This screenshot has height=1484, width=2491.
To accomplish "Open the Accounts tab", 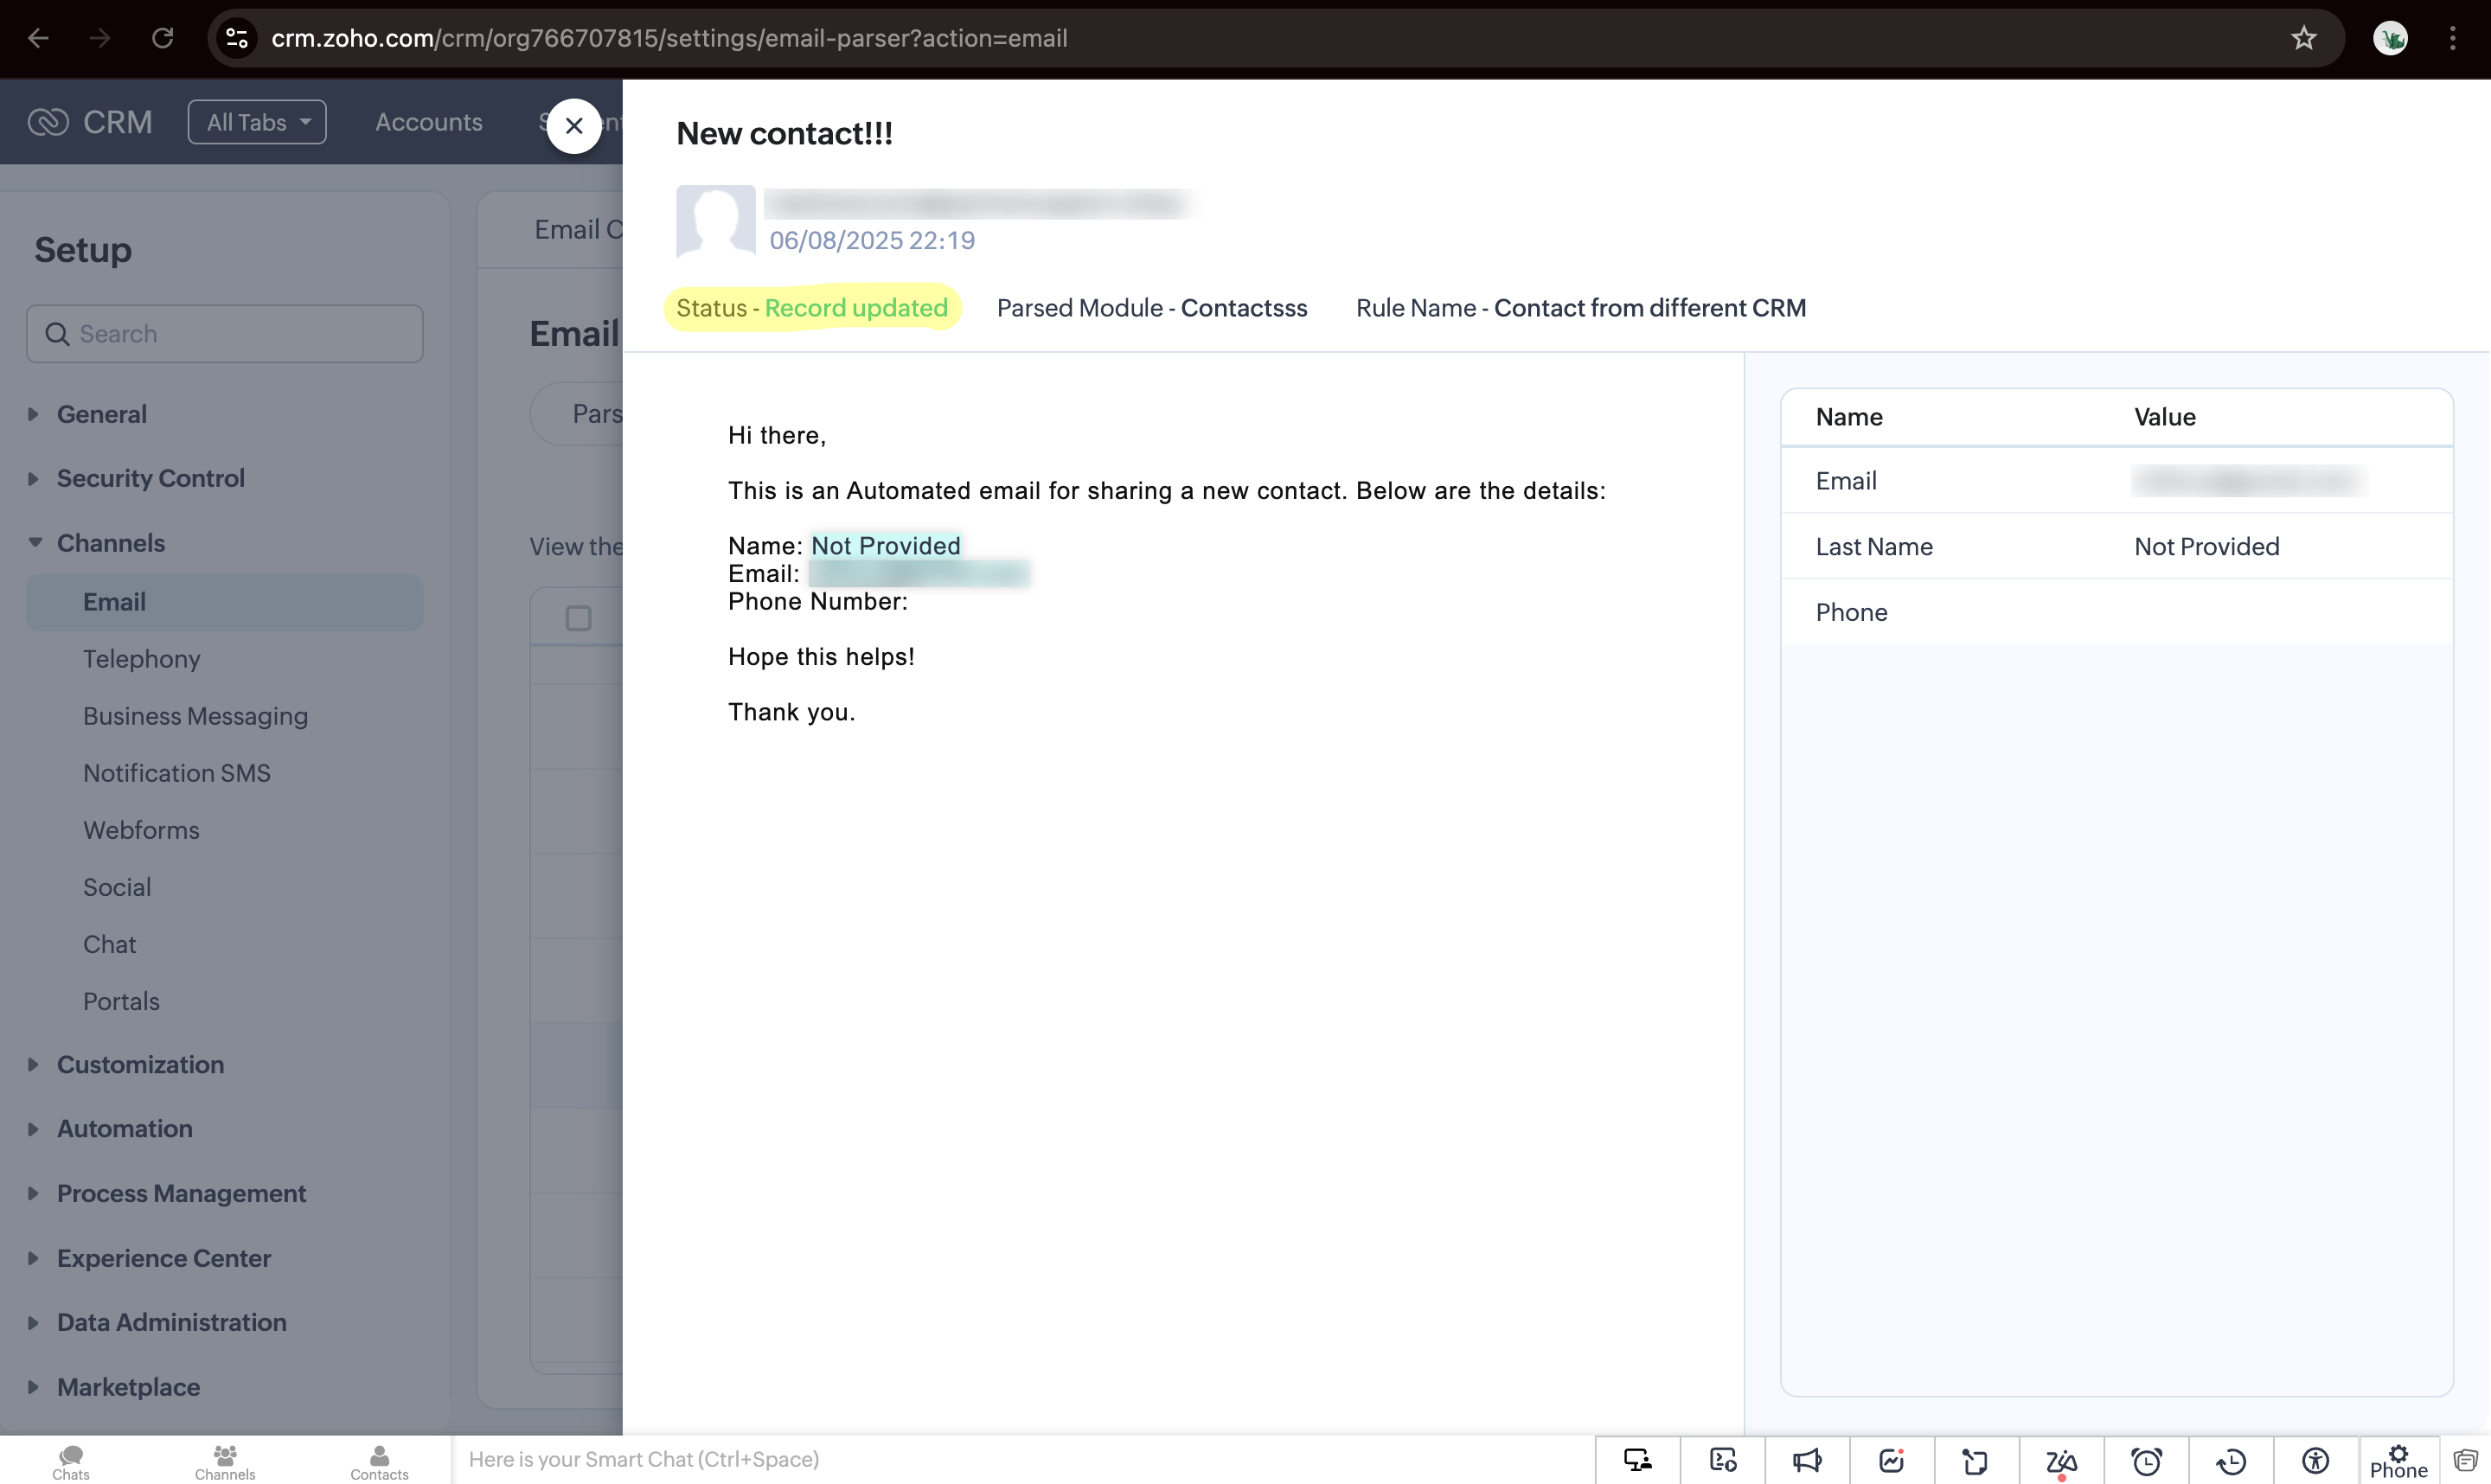I will (x=428, y=122).
